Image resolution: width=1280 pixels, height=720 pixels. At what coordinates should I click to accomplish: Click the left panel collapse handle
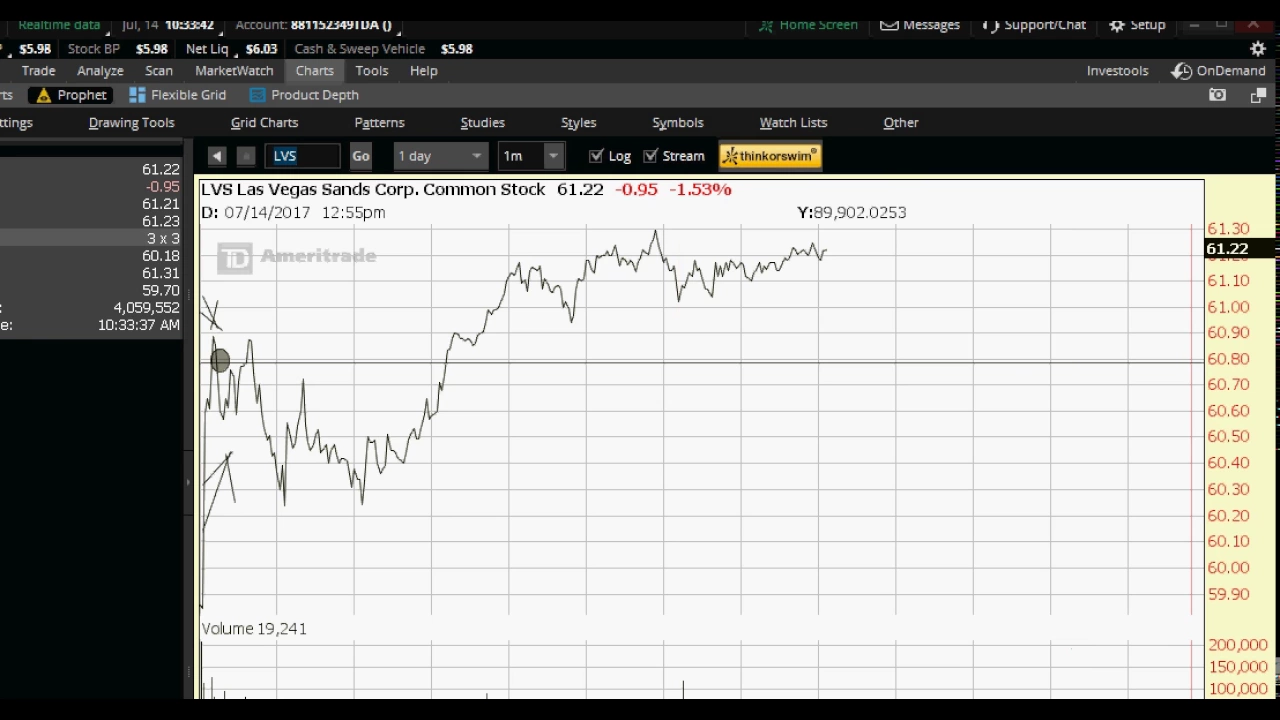188,483
